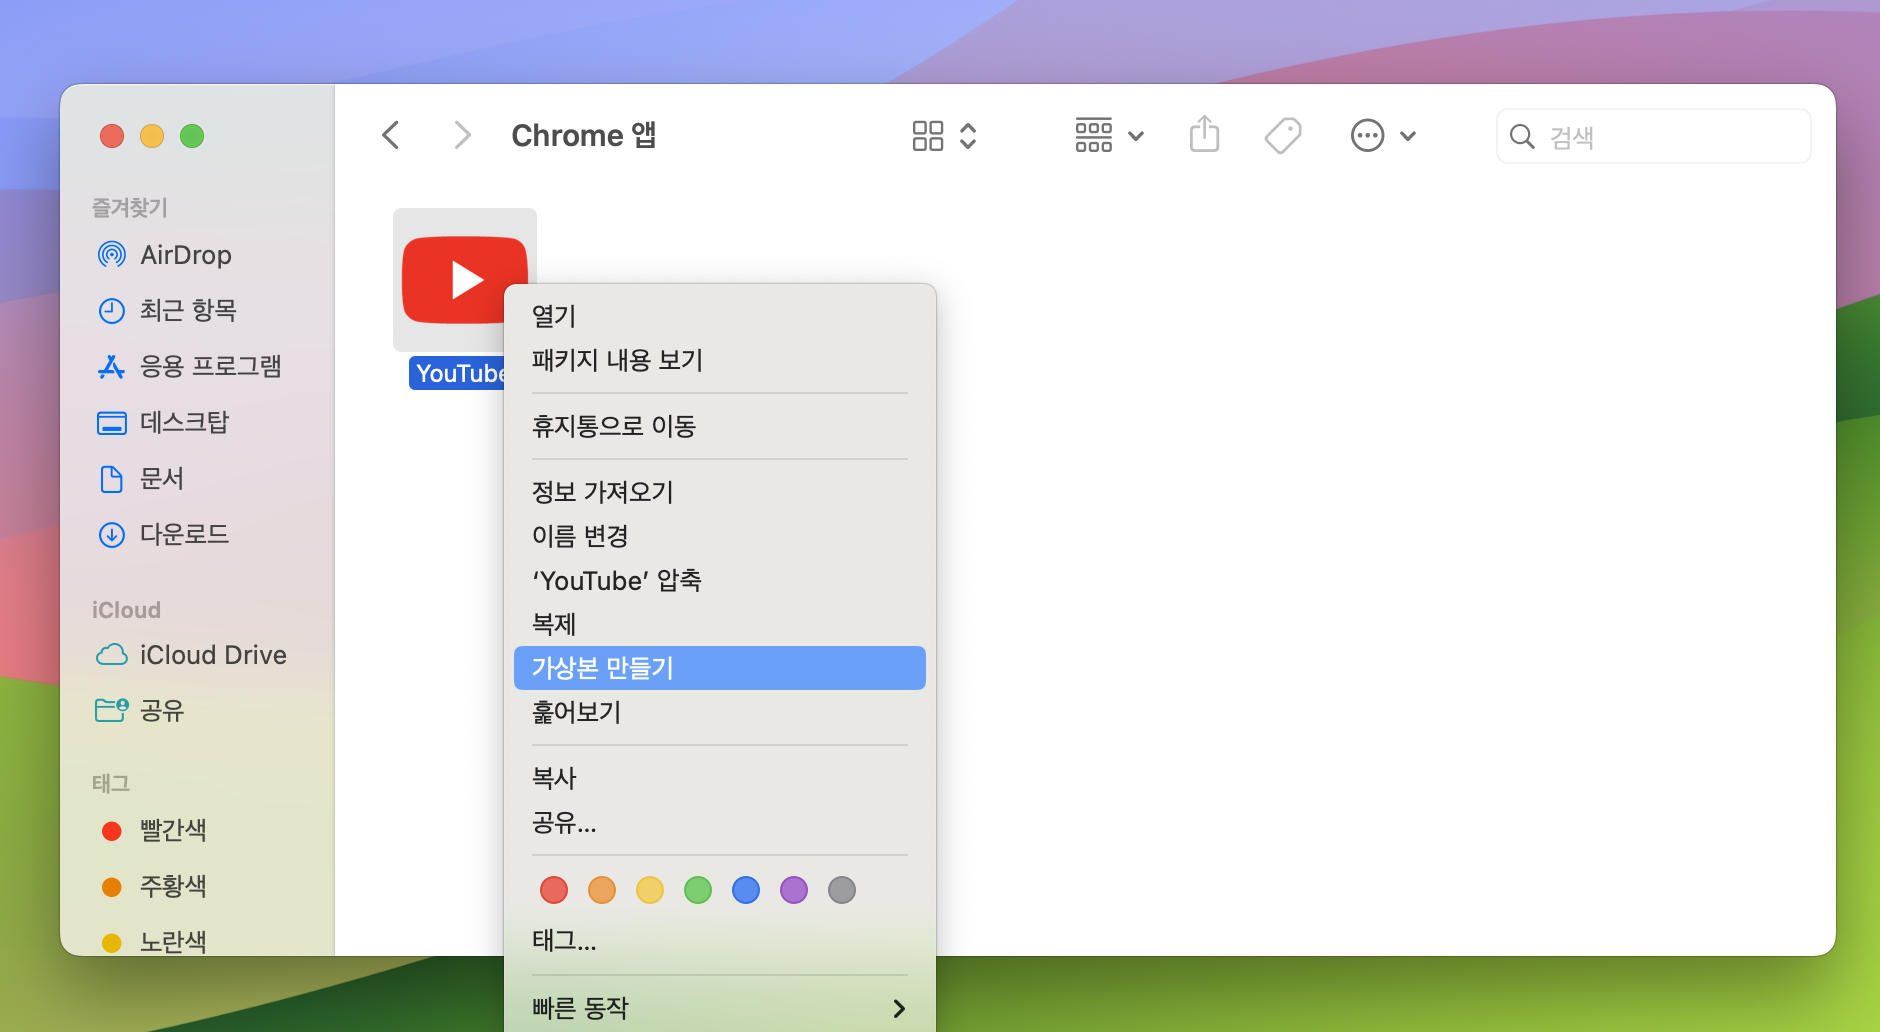Choose 가상본 만들기 menu item
The width and height of the screenshot is (1880, 1032).
tap(719, 668)
